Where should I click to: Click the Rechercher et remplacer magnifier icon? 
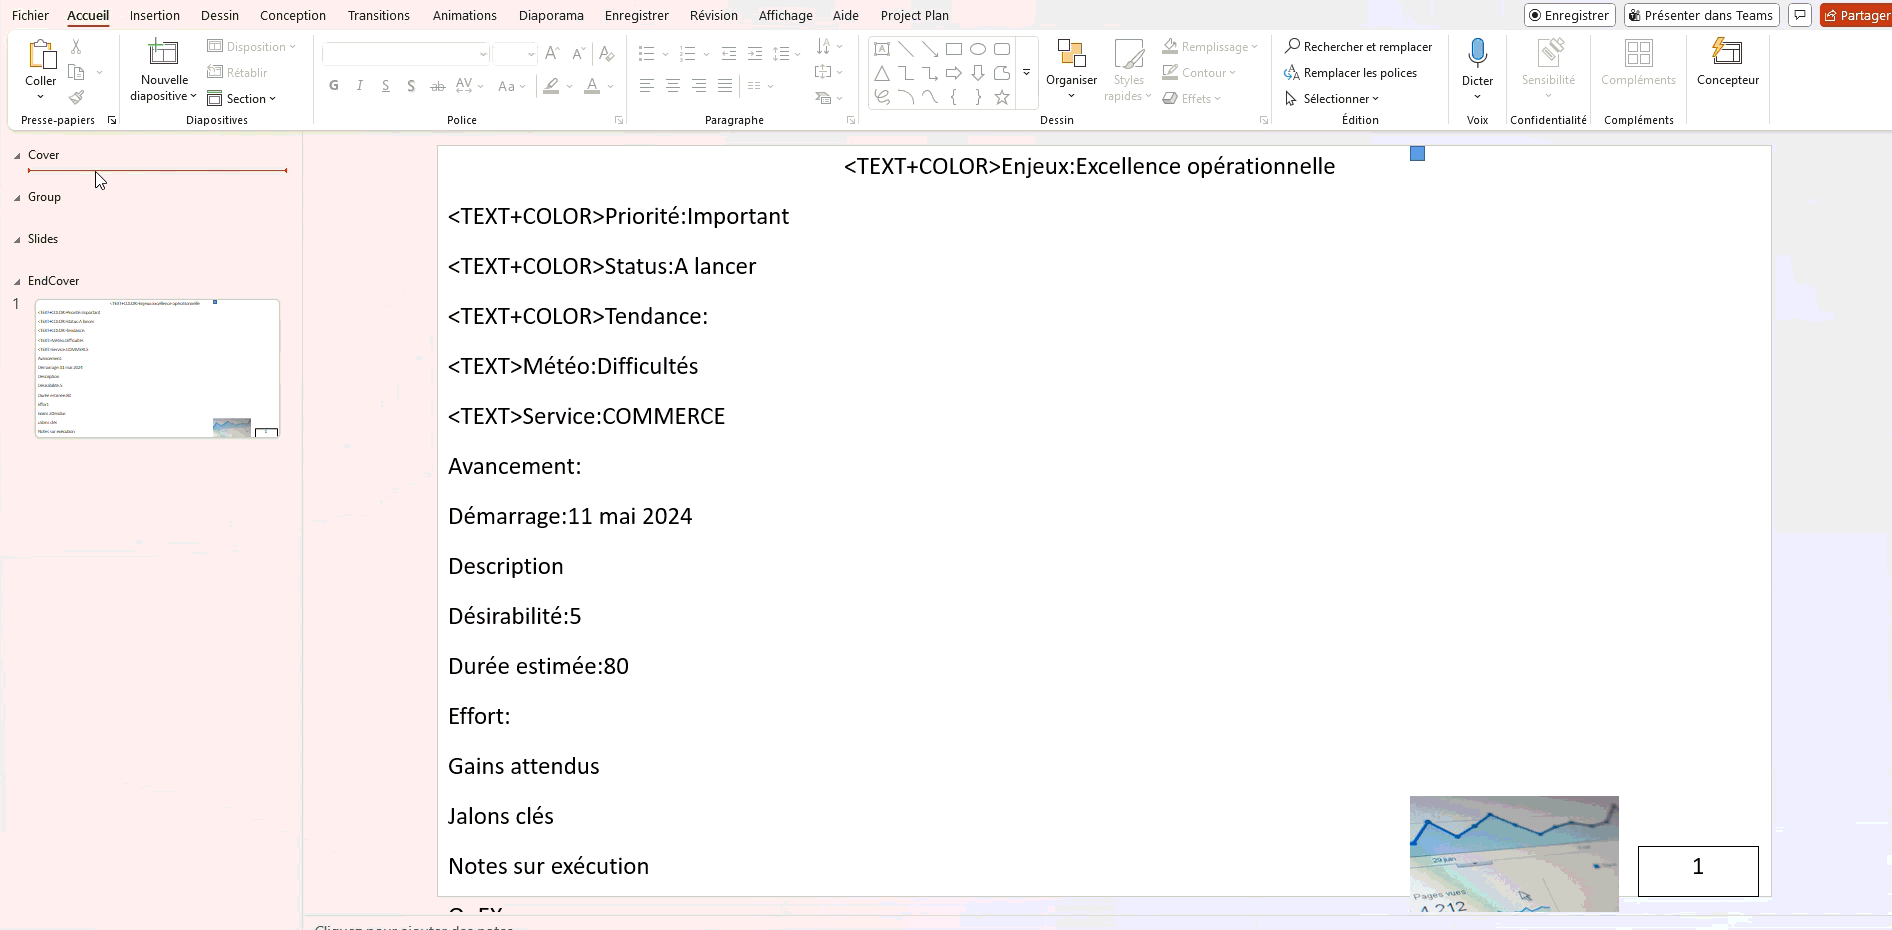point(1292,46)
